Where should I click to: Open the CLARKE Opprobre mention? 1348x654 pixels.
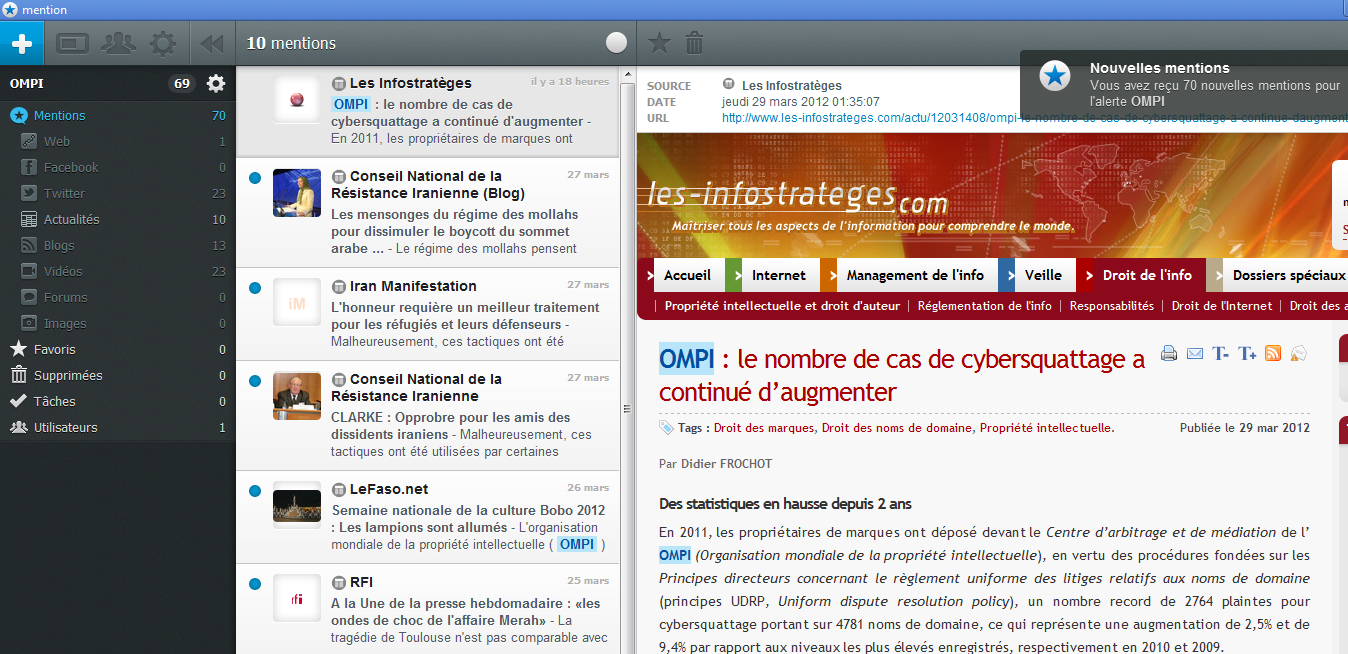(428, 416)
